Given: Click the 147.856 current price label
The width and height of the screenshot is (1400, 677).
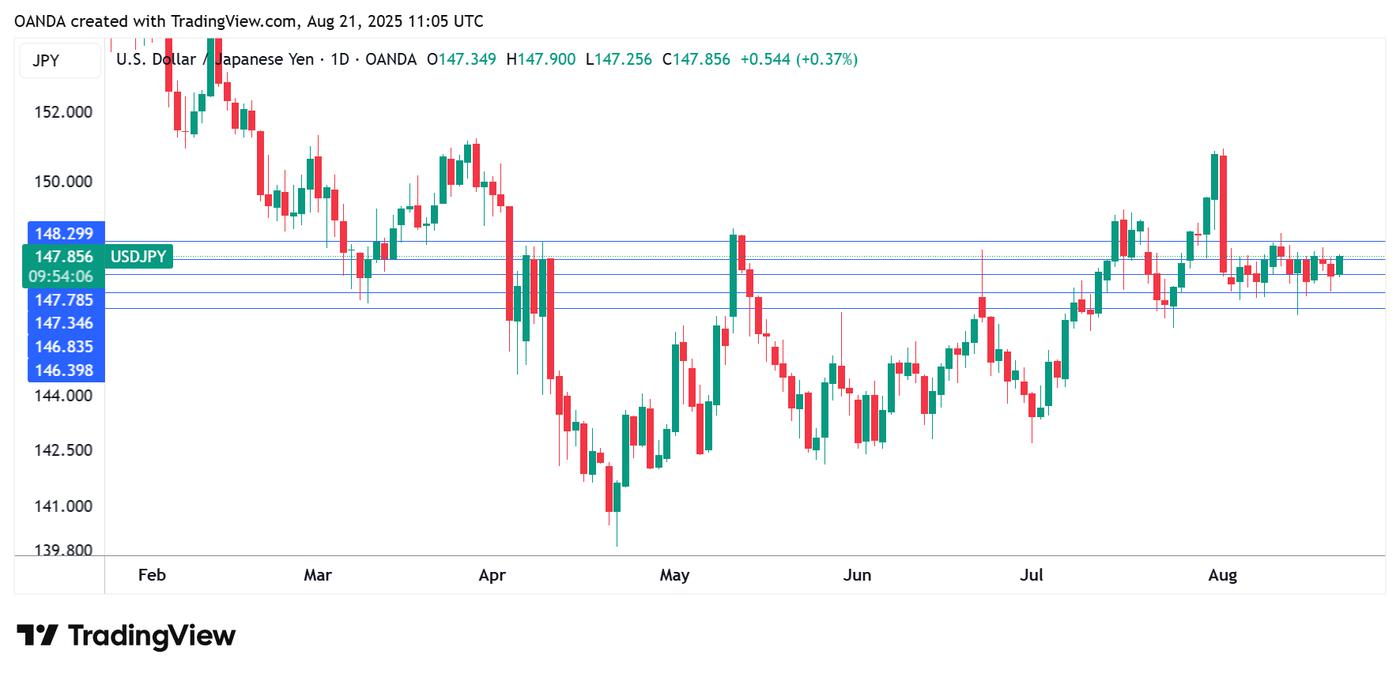Looking at the screenshot, I should point(63,256).
